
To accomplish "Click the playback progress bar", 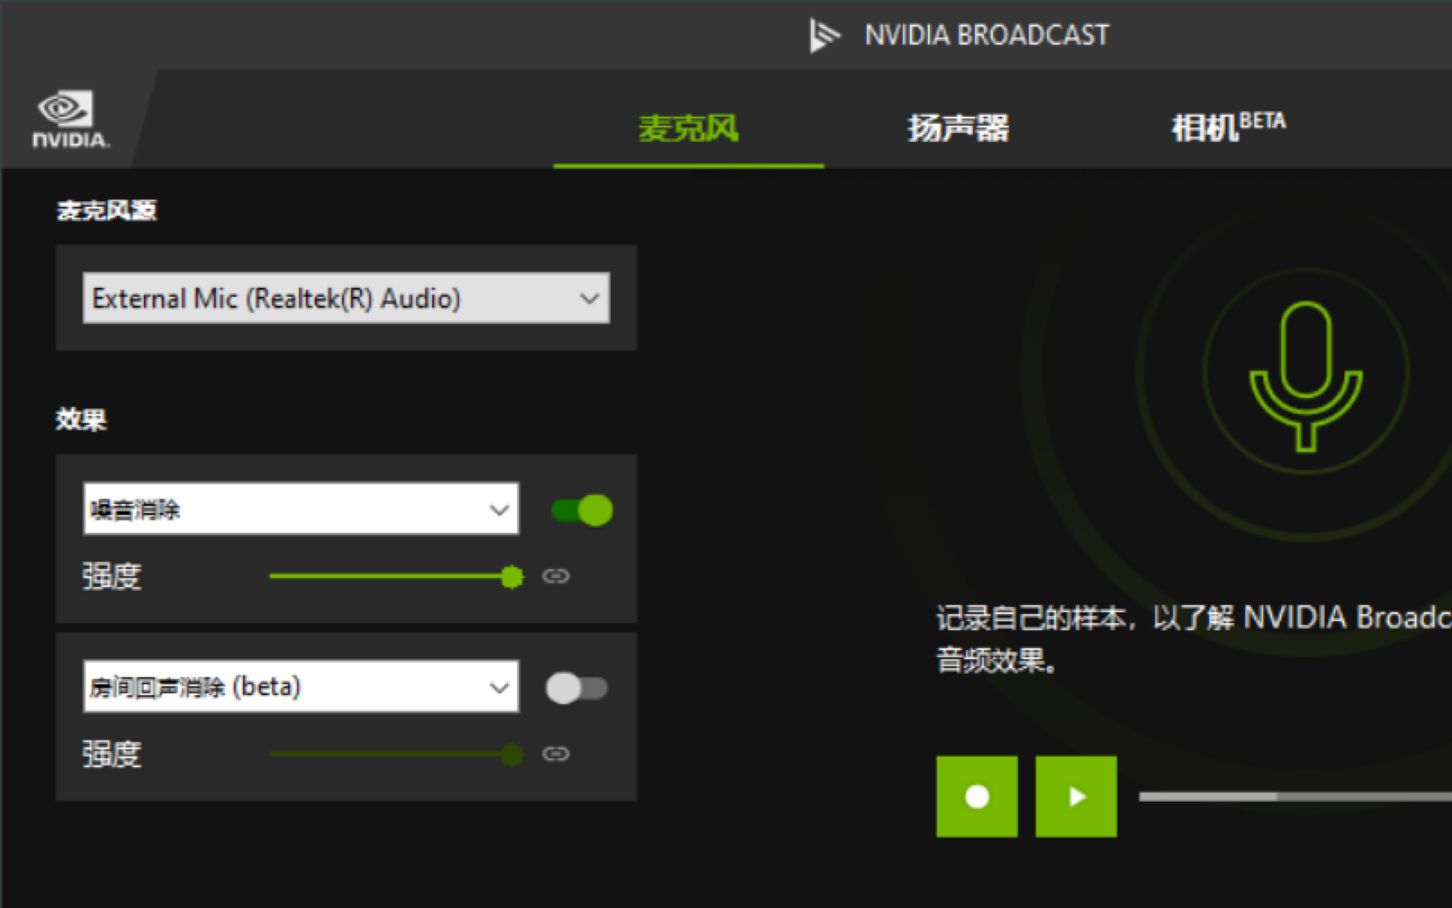I will point(1295,796).
